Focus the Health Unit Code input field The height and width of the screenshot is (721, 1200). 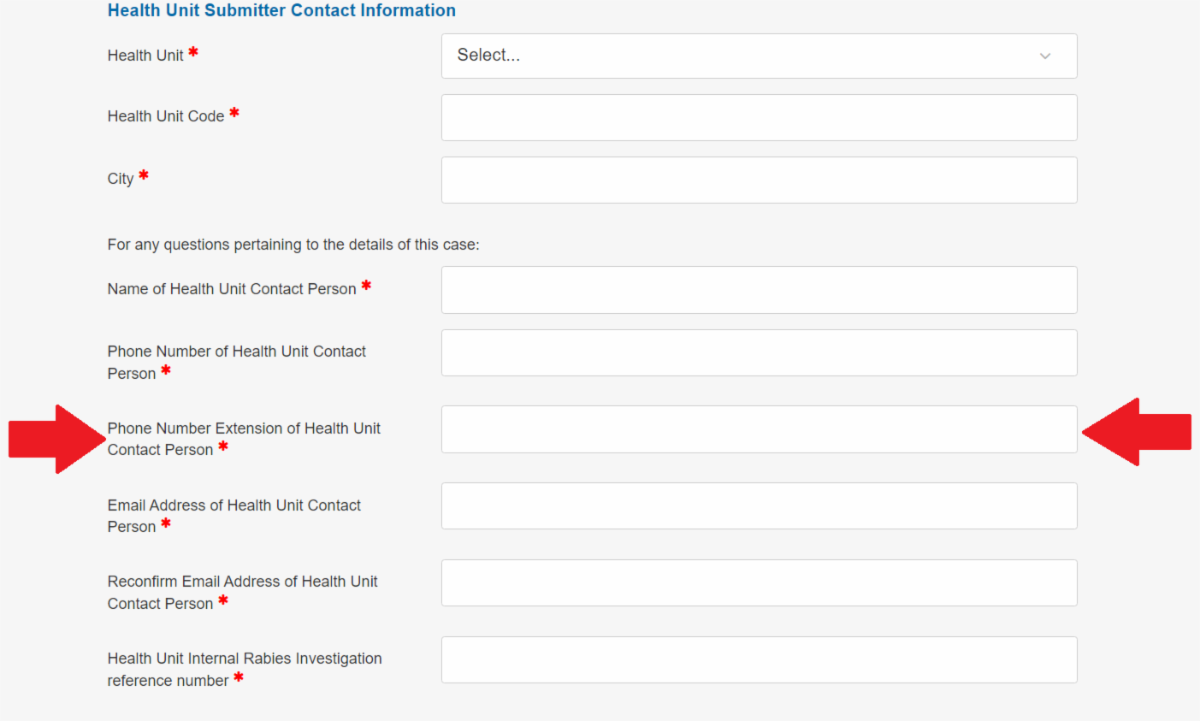[759, 118]
